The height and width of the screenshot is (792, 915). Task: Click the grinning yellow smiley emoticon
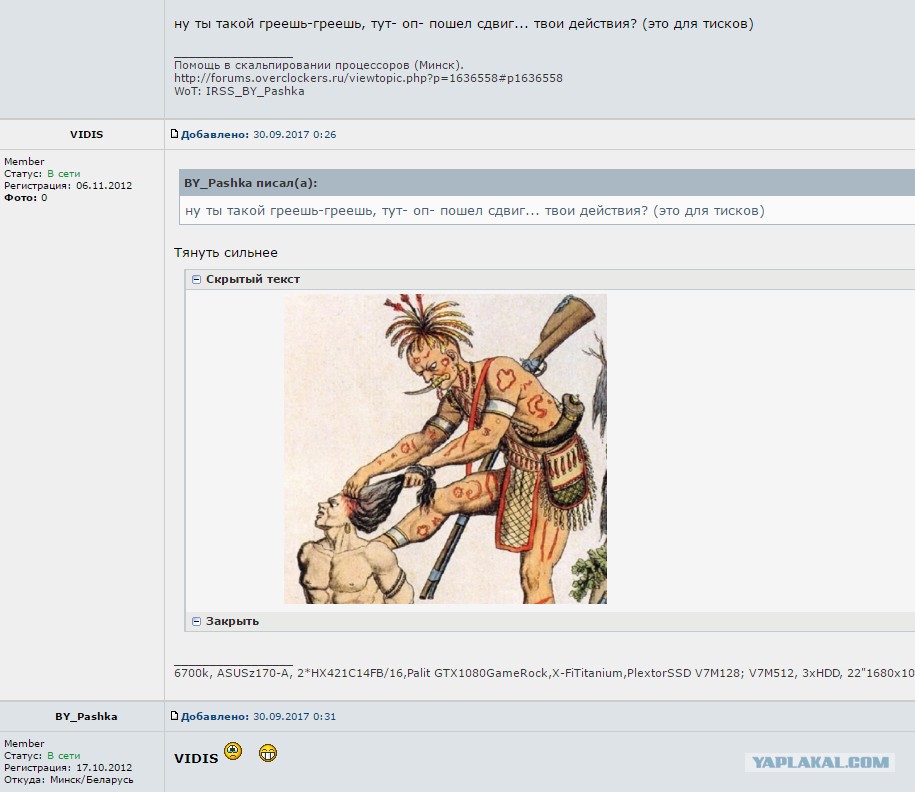pyautogui.click(x=268, y=753)
